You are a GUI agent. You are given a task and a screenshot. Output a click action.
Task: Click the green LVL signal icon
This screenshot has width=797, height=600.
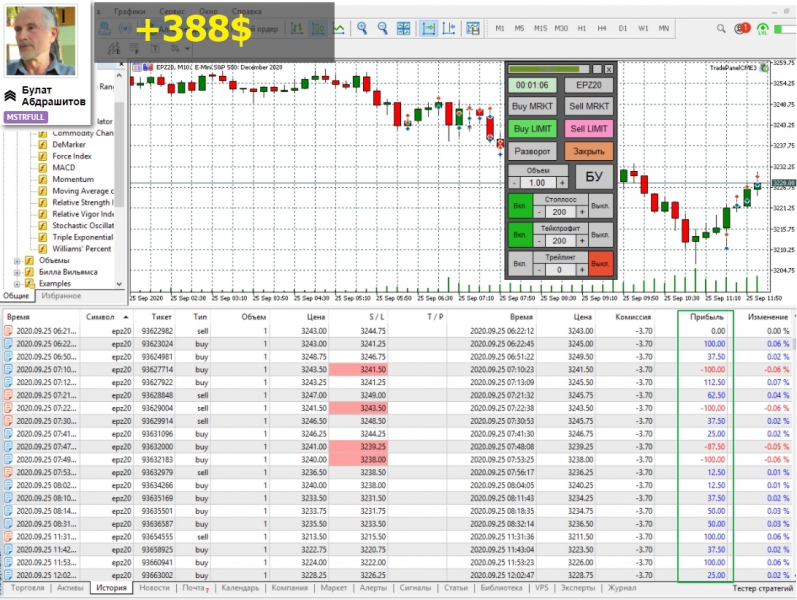point(762,29)
